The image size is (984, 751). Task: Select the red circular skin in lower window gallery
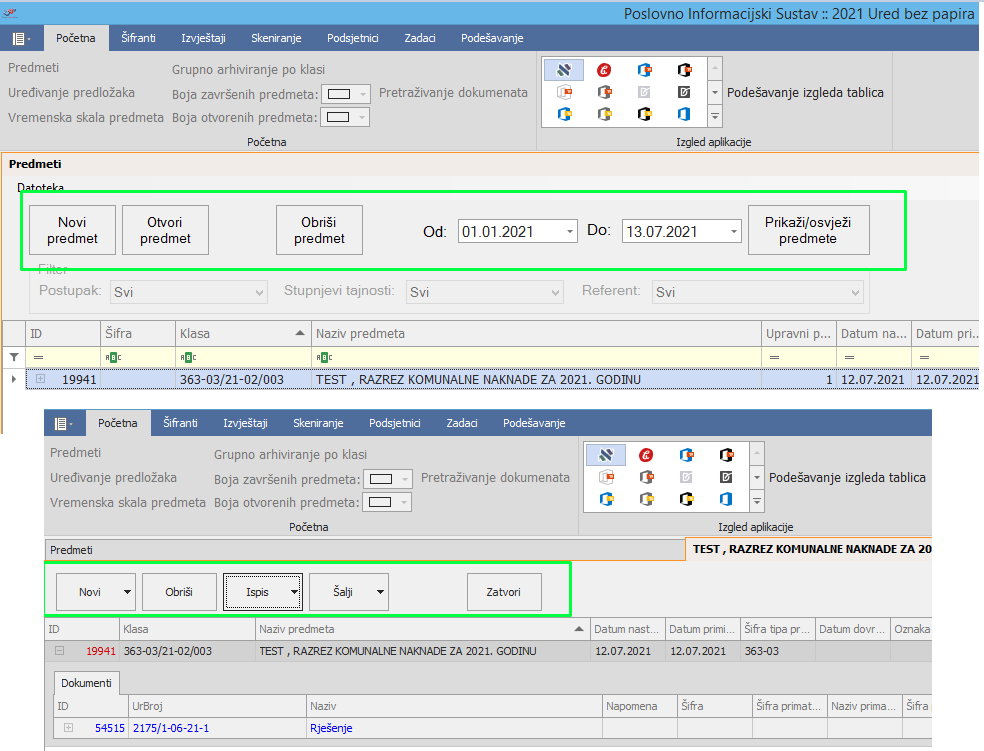[x=646, y=455]
